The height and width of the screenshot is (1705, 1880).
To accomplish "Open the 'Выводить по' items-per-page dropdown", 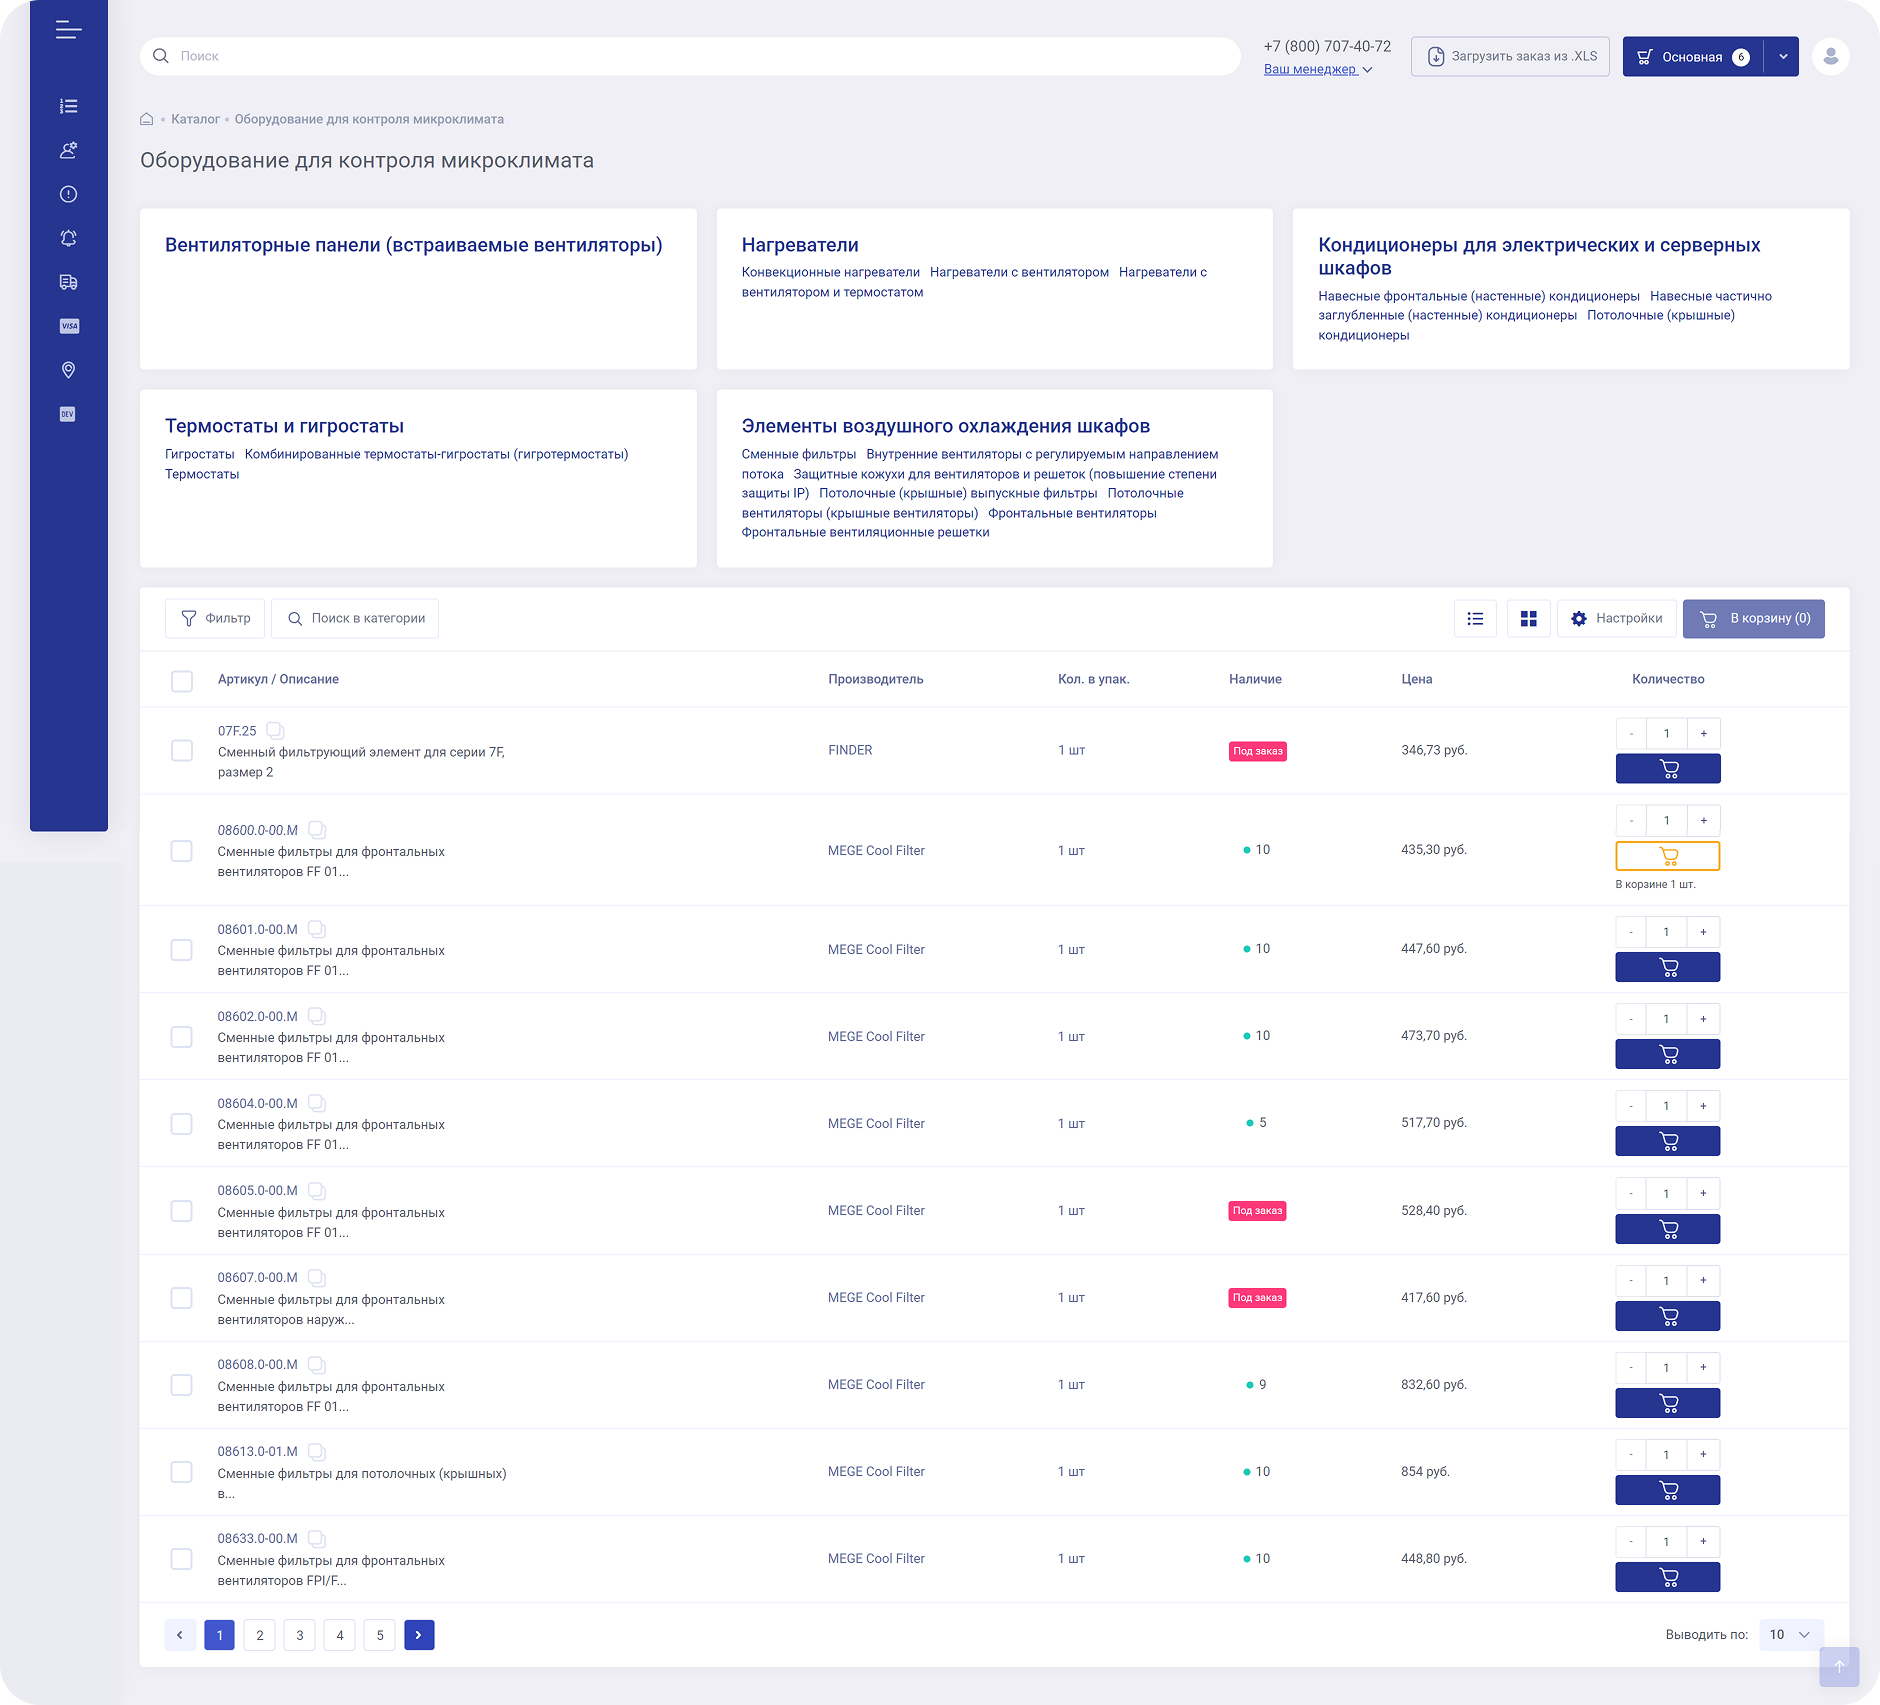I will [1790, 1635].
